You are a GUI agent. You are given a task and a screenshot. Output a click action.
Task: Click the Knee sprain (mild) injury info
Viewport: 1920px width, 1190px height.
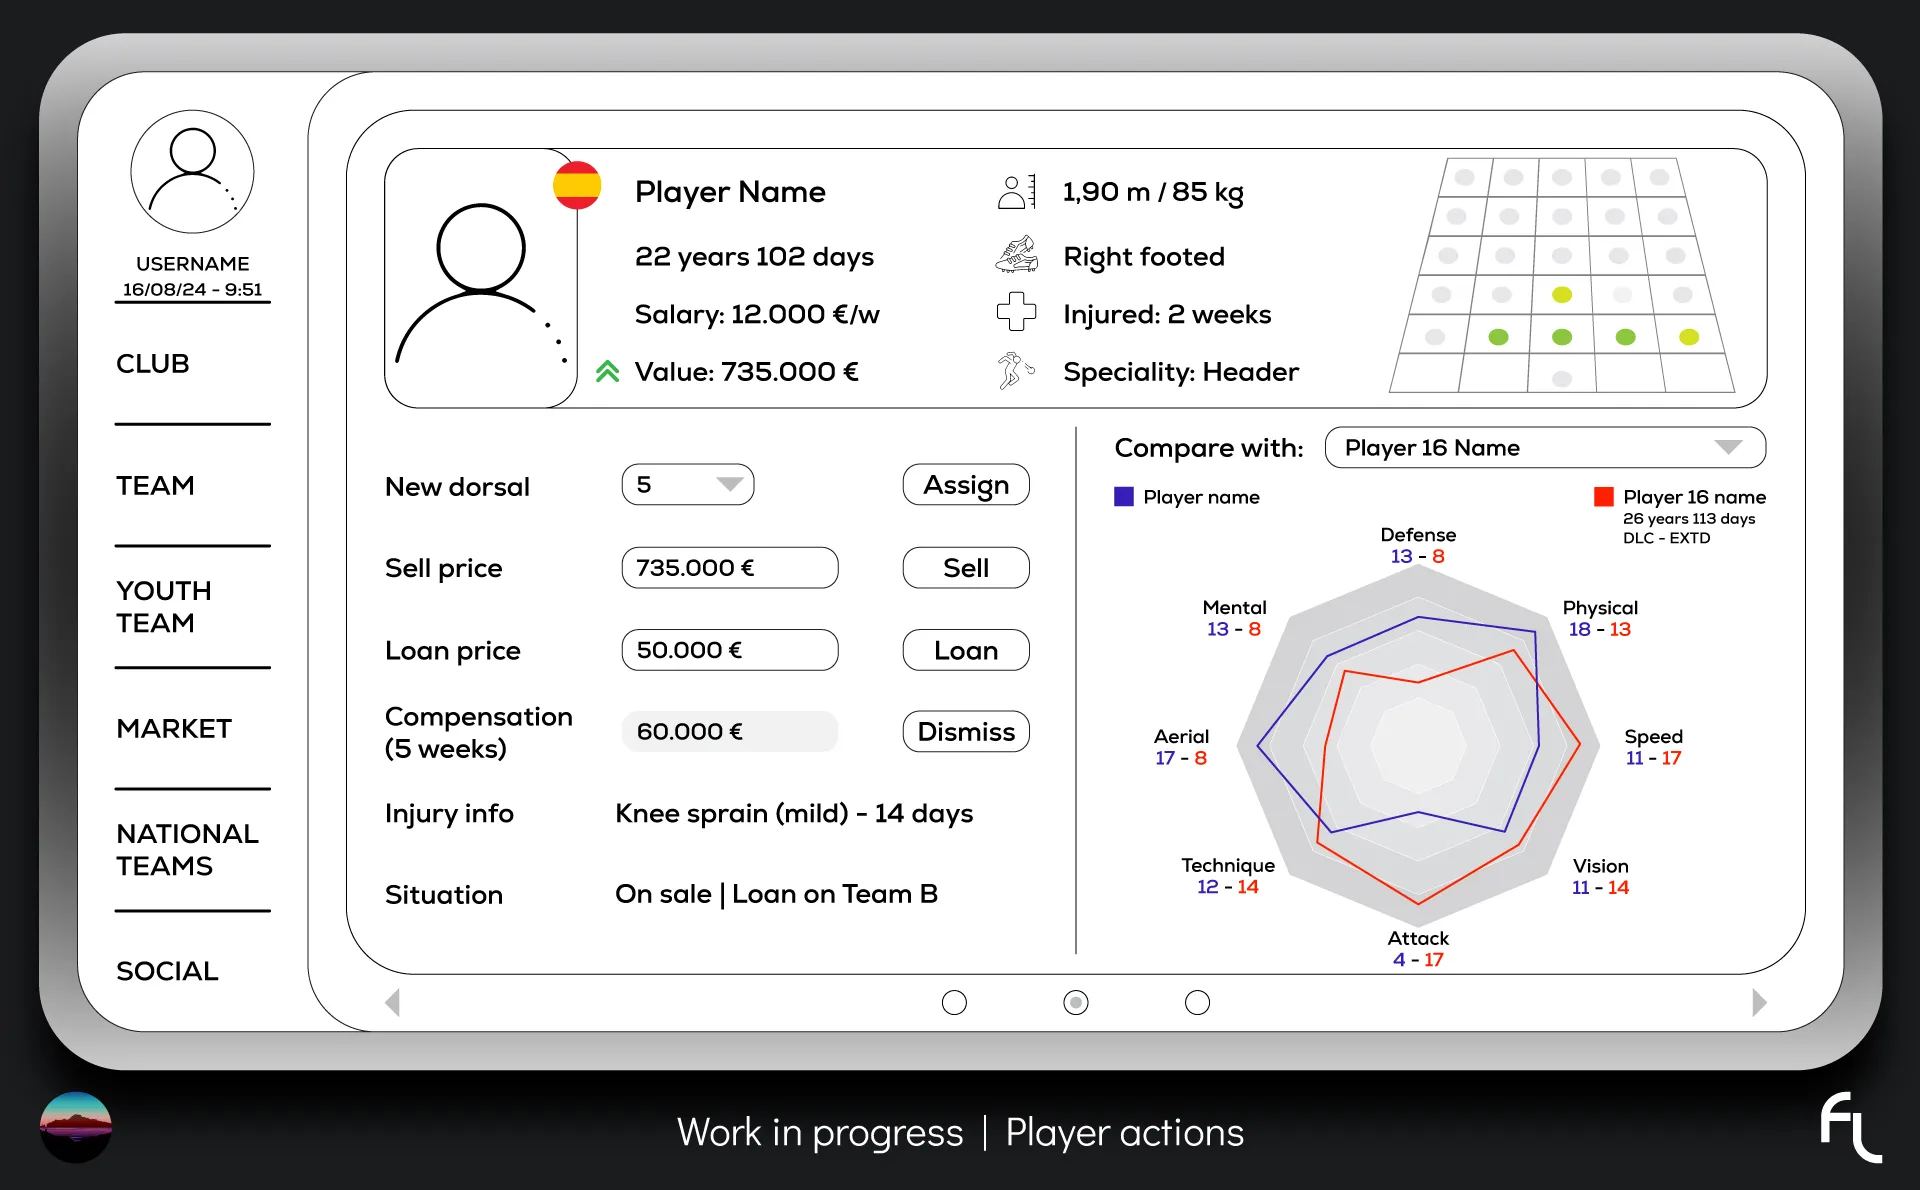click(x=794, y=814)
